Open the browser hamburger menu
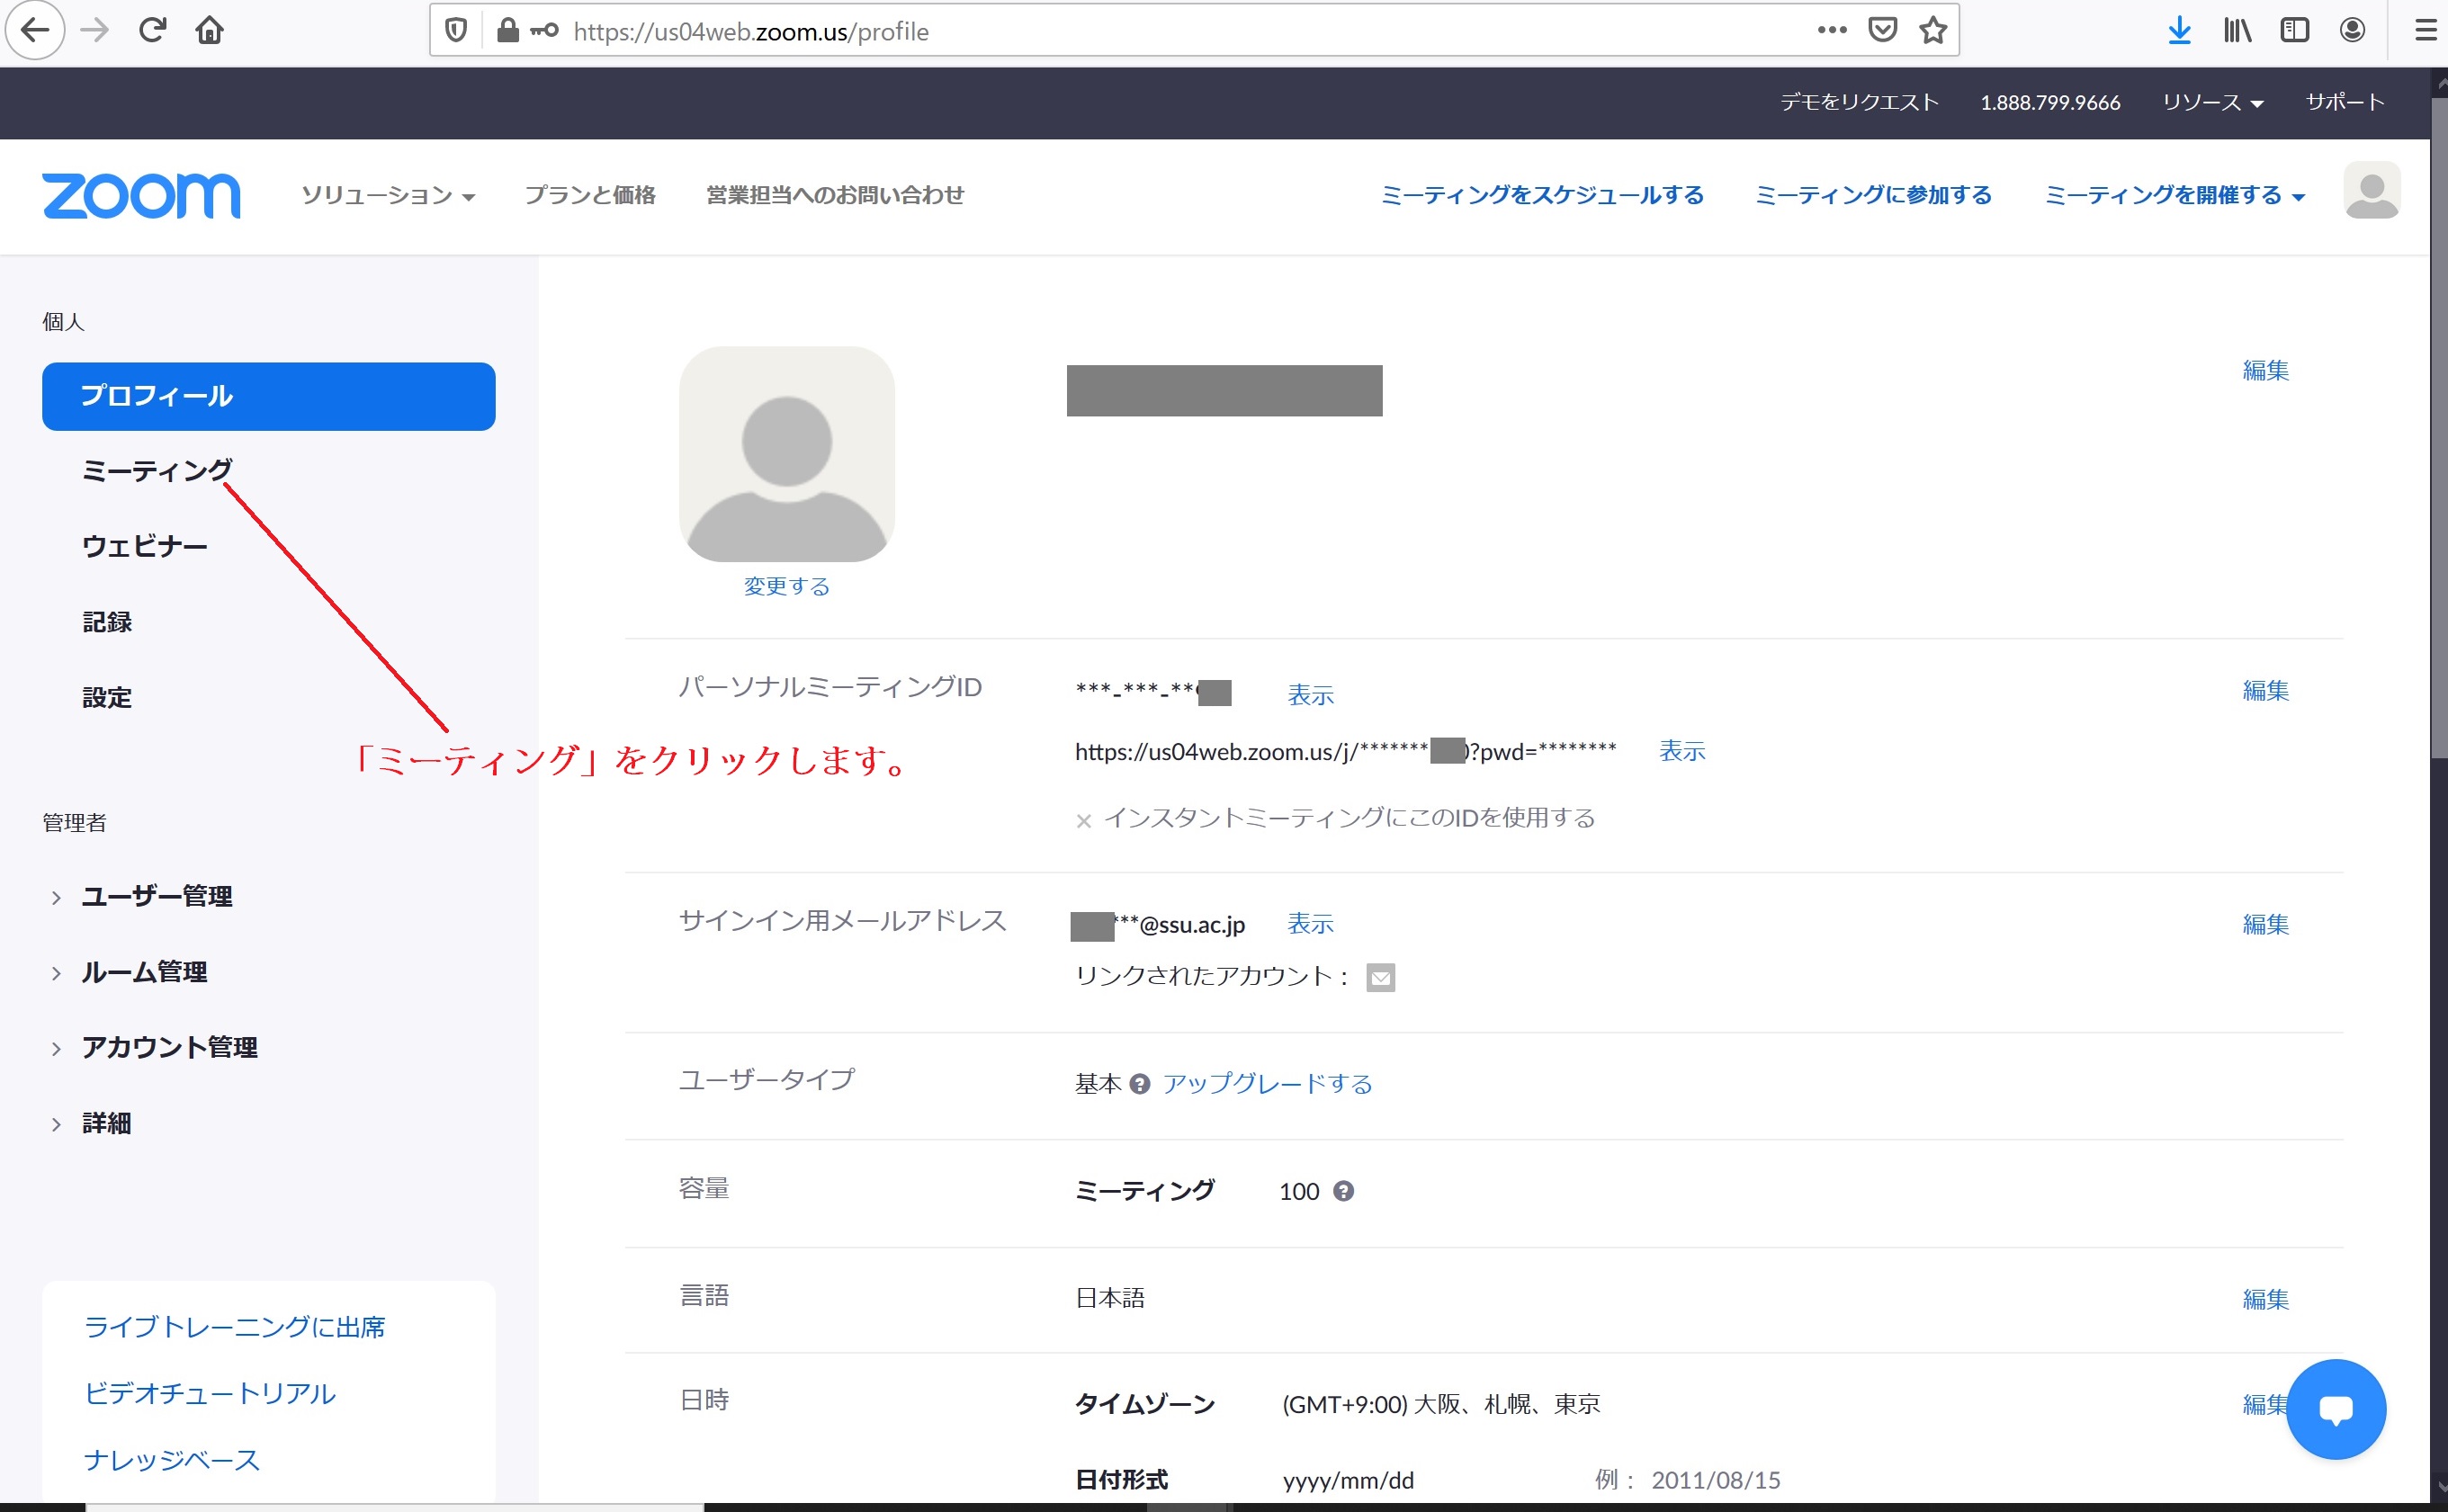 [x=2426, y=31]
